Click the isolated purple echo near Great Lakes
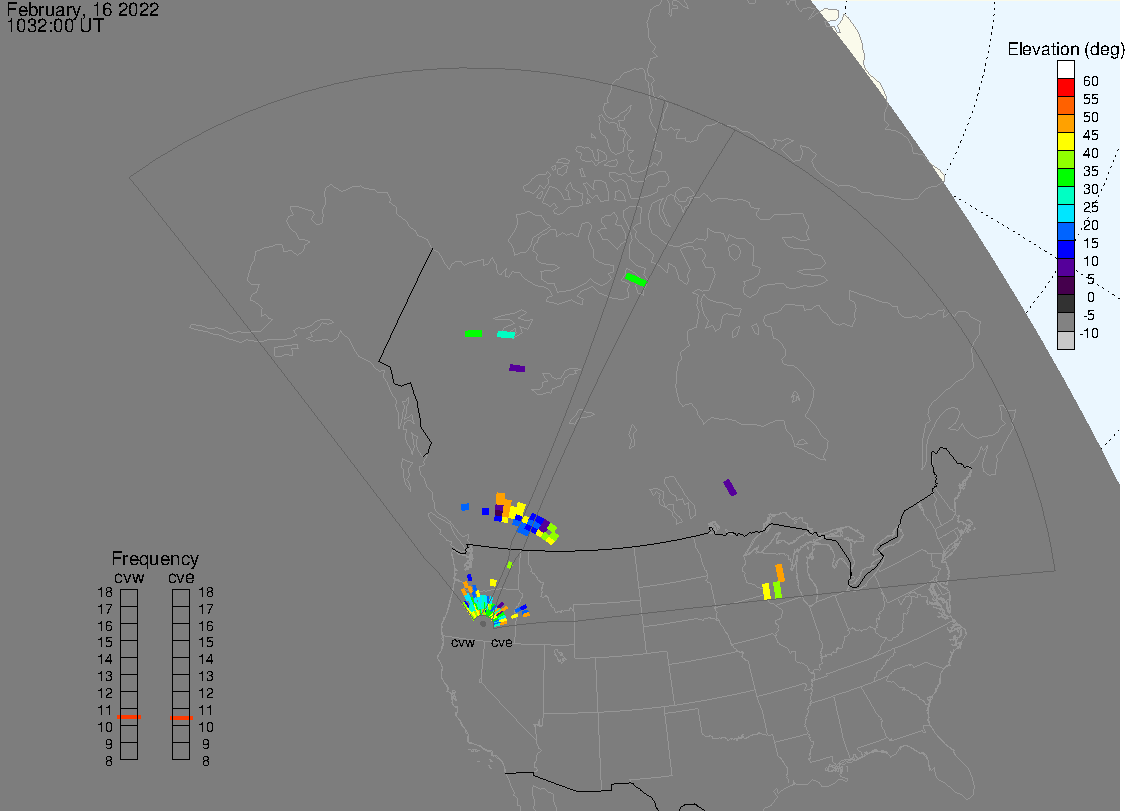This screenshot has width=1125, height=811. (x=730, y=487)
